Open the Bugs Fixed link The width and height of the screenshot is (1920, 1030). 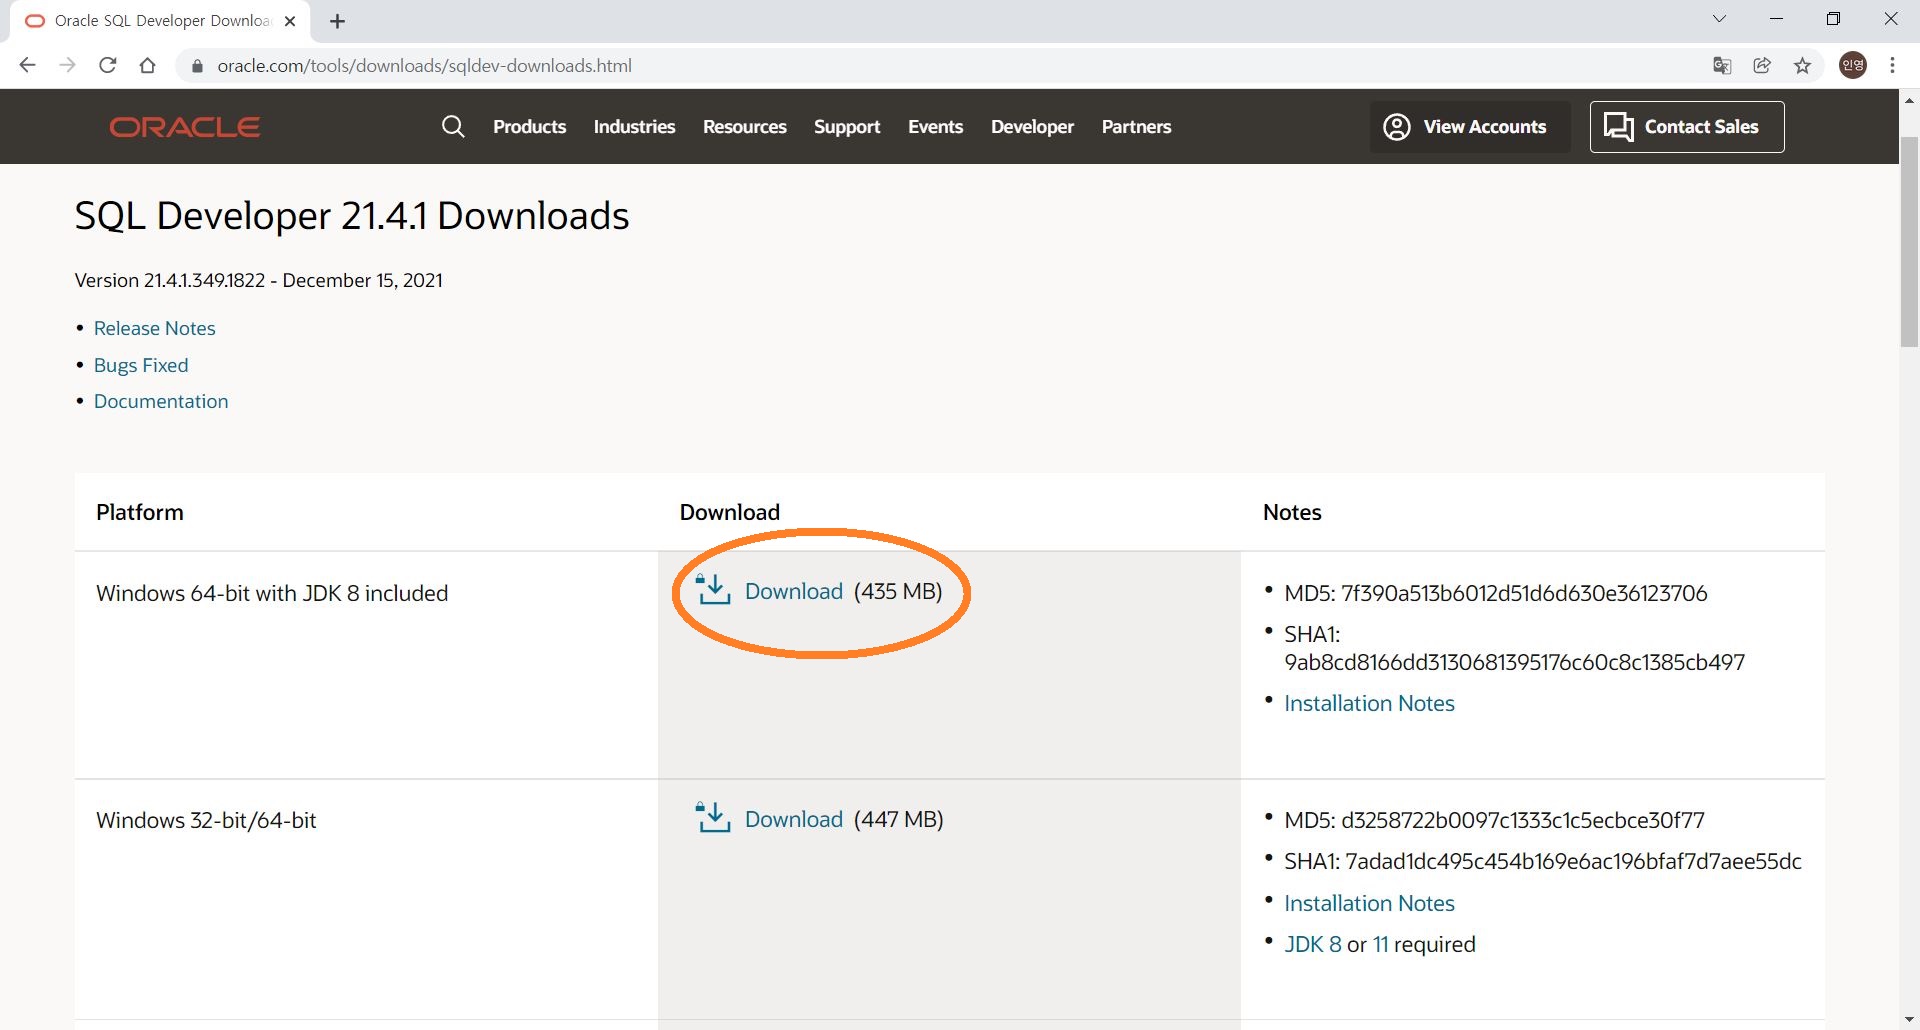tap(141, 365)
